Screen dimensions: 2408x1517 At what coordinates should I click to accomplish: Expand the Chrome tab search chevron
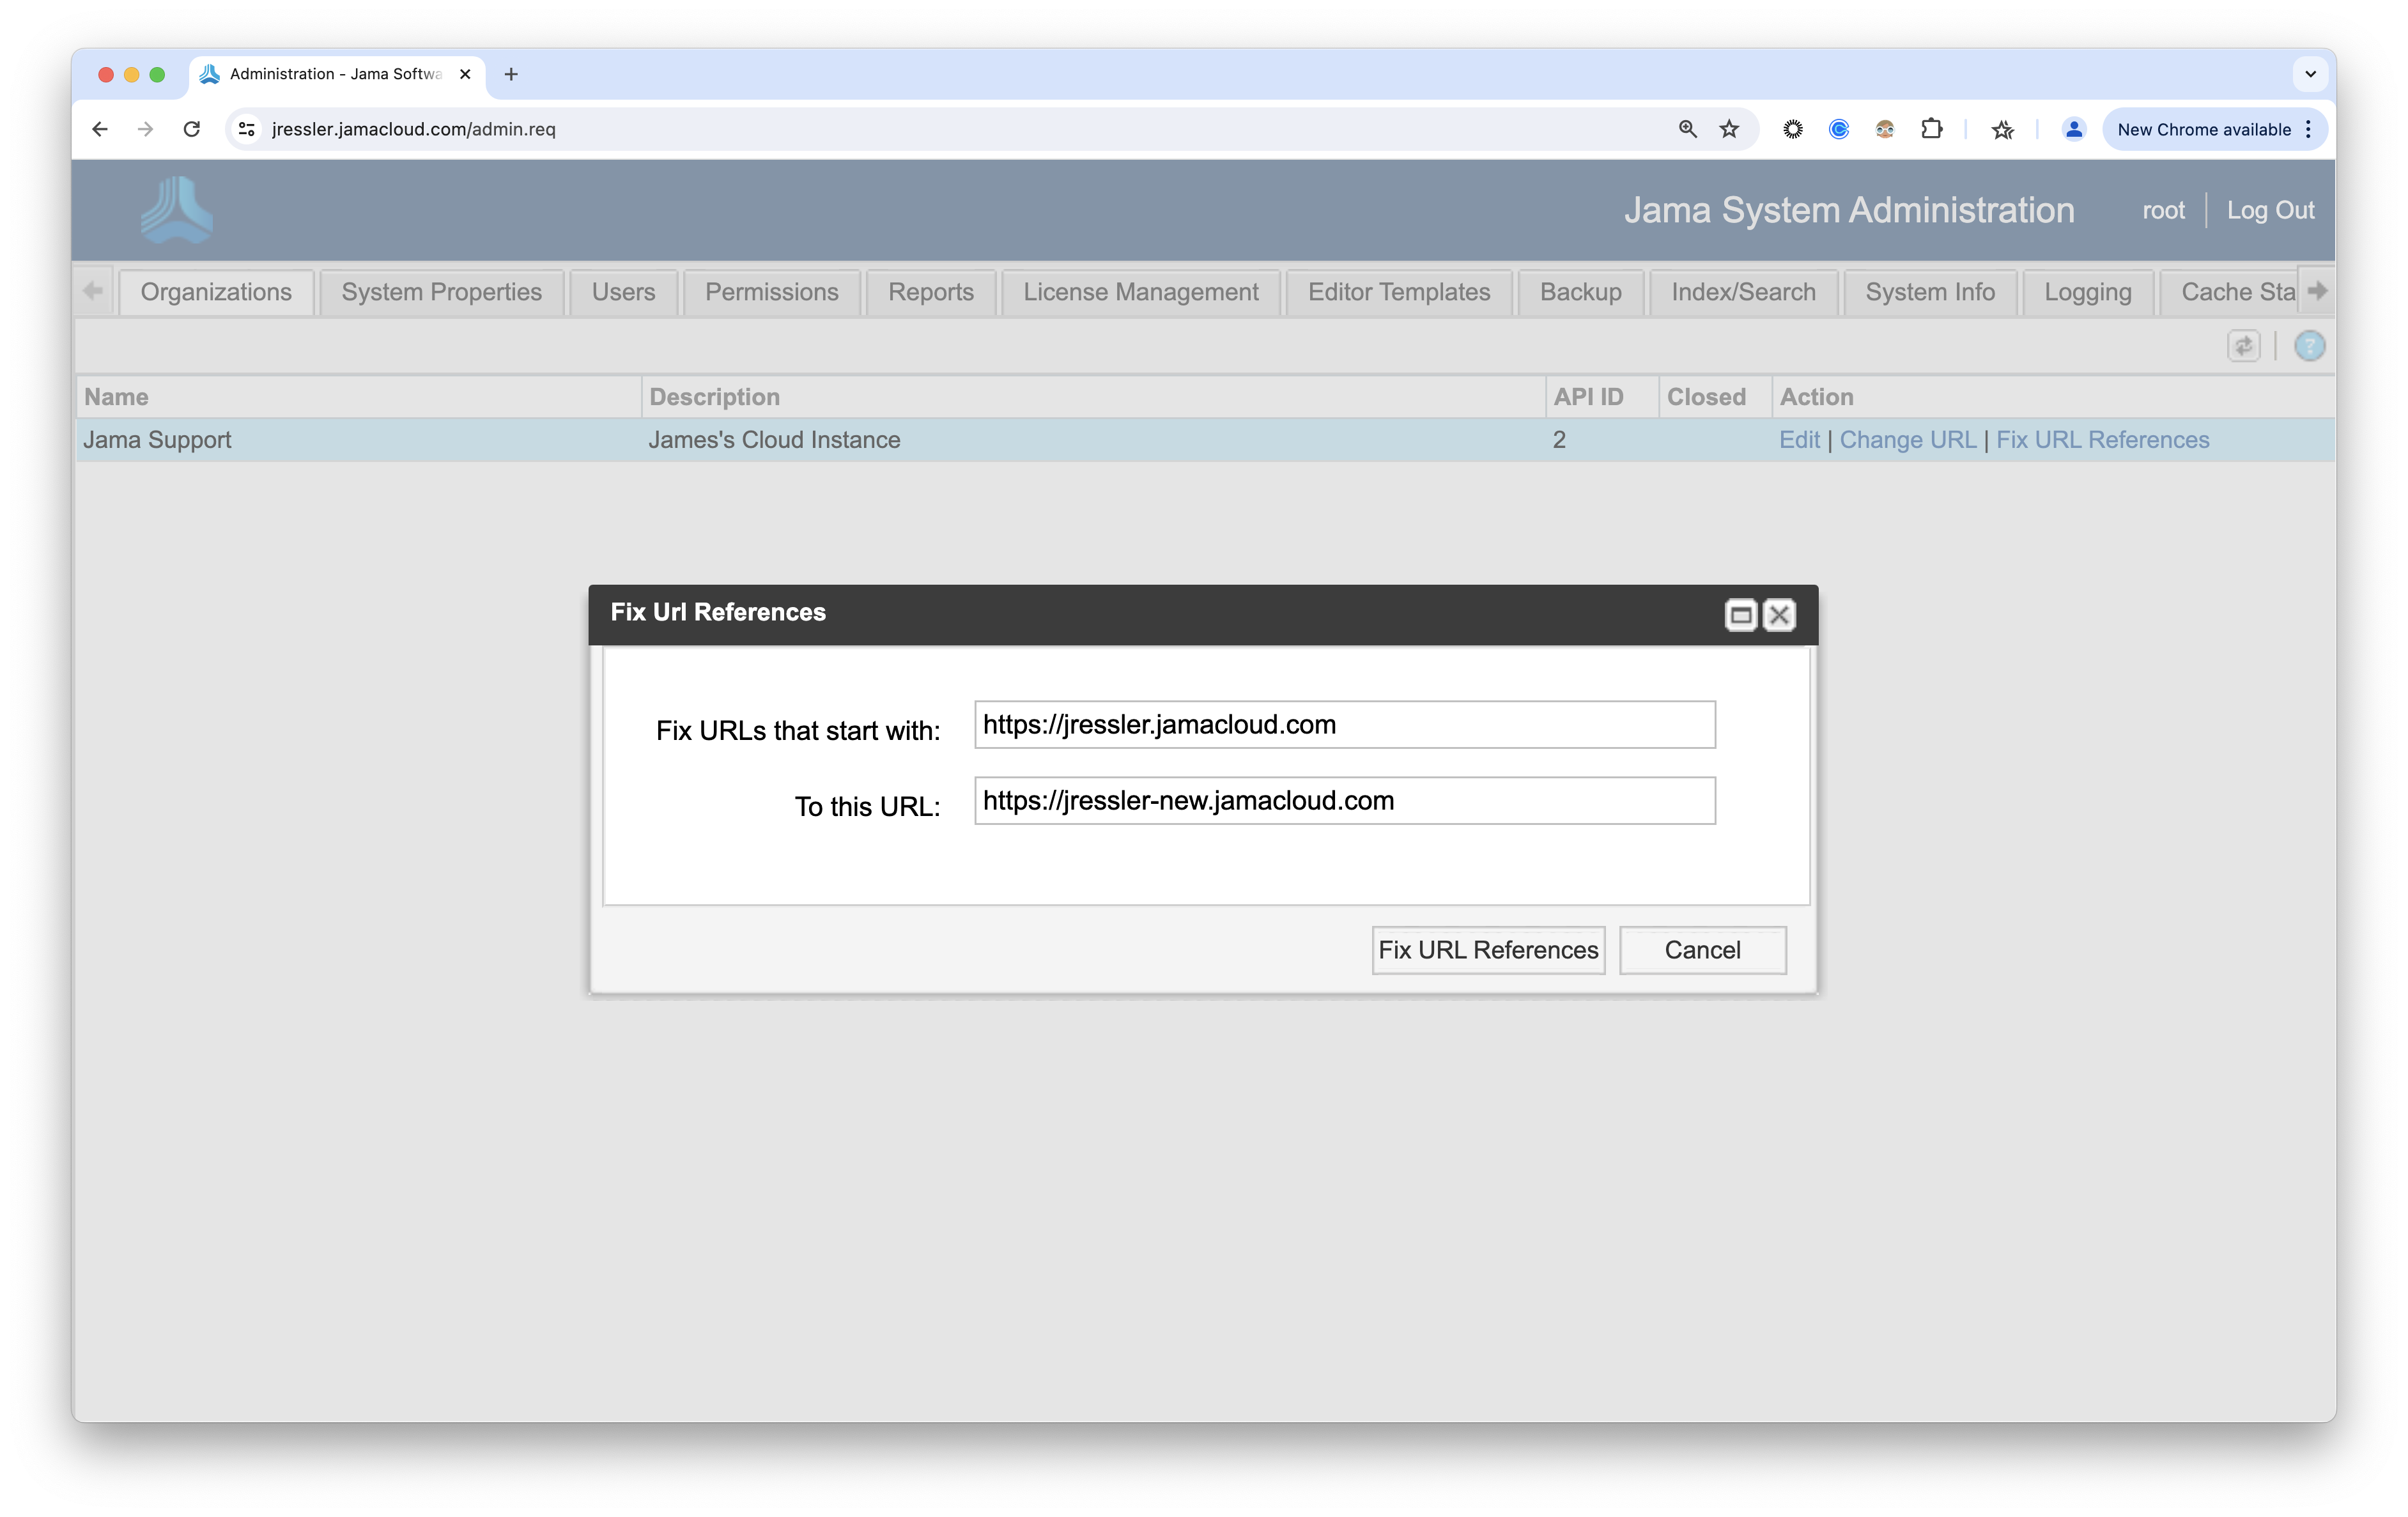2310,74
